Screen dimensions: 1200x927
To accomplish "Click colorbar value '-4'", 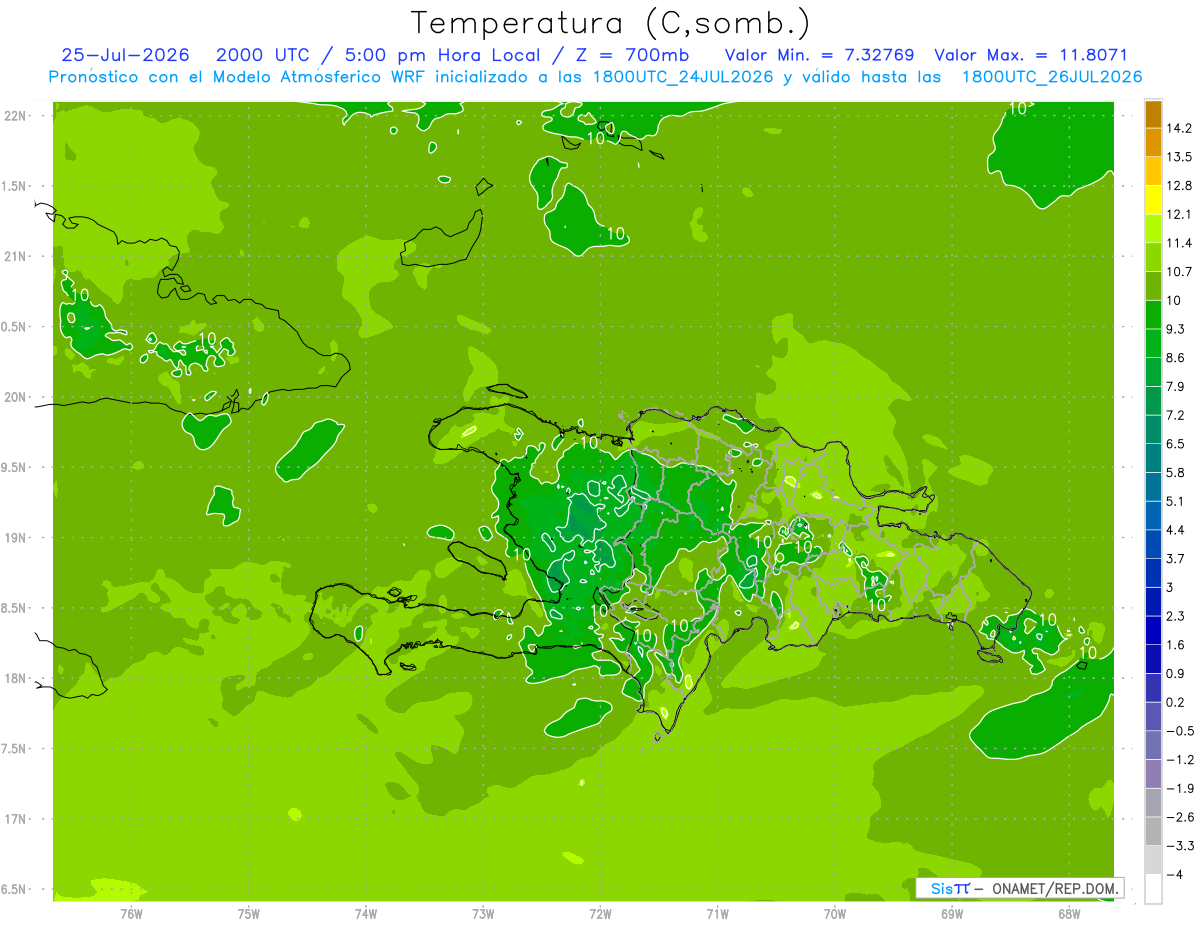I will point(1174,875).
